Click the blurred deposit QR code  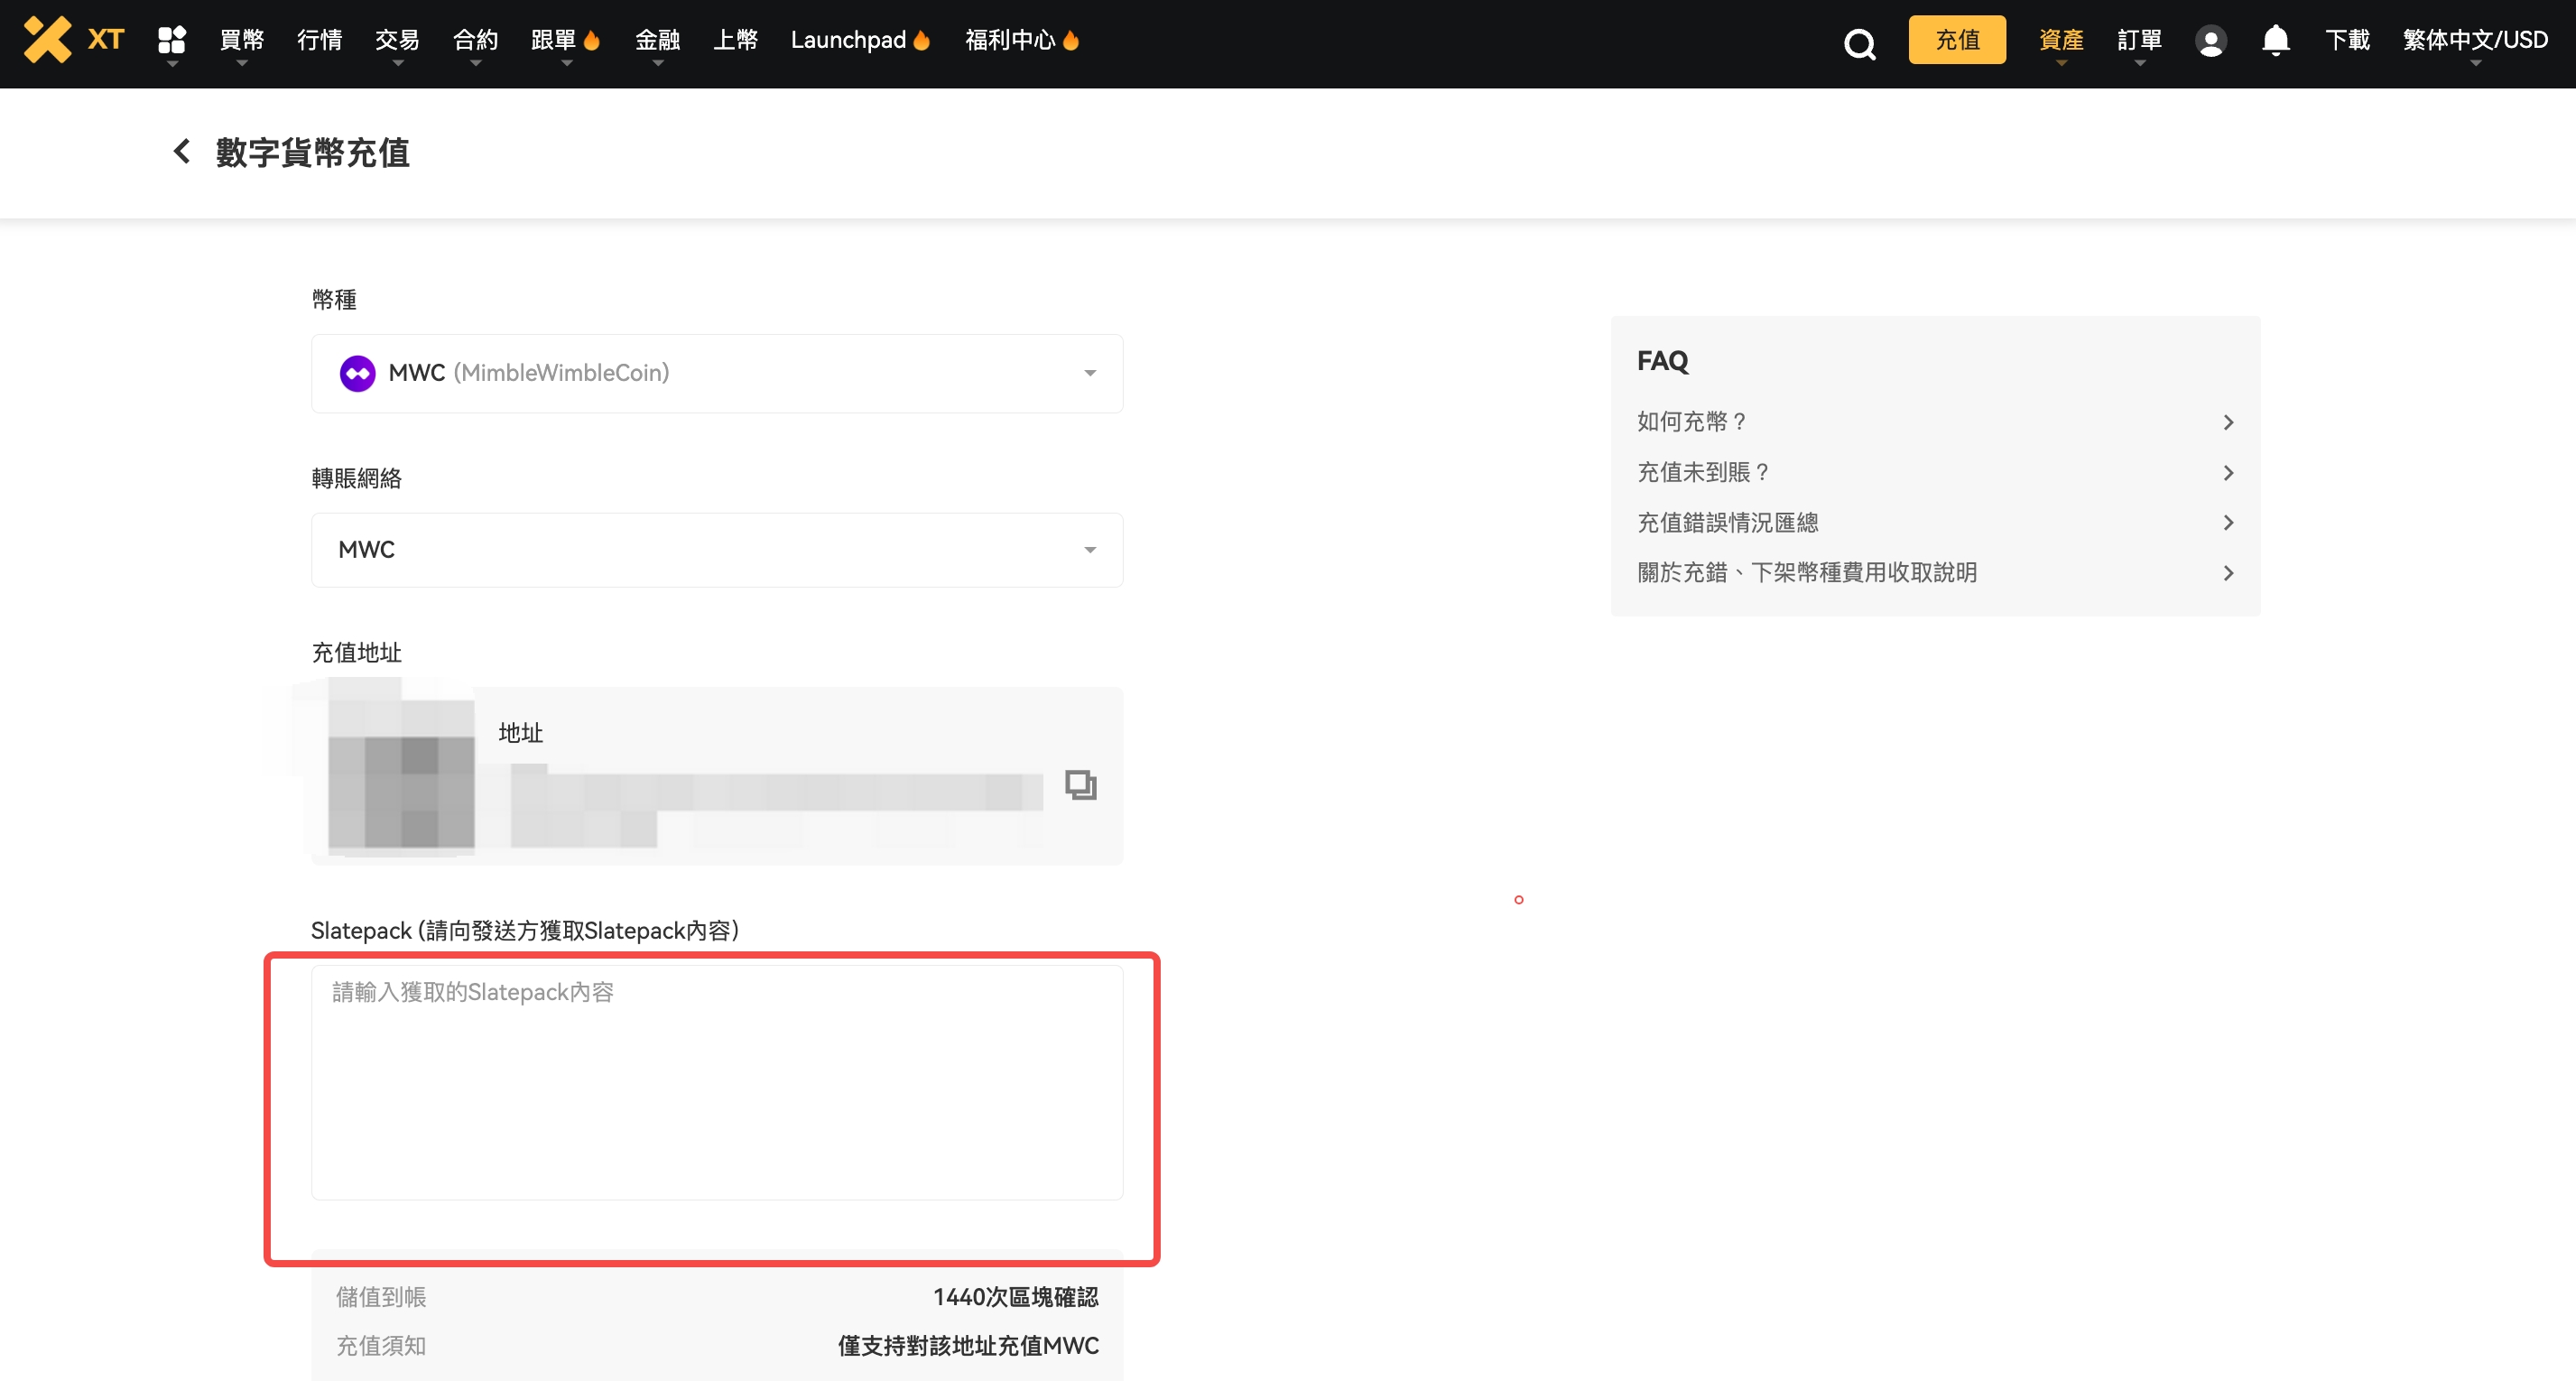coord(401,775)
